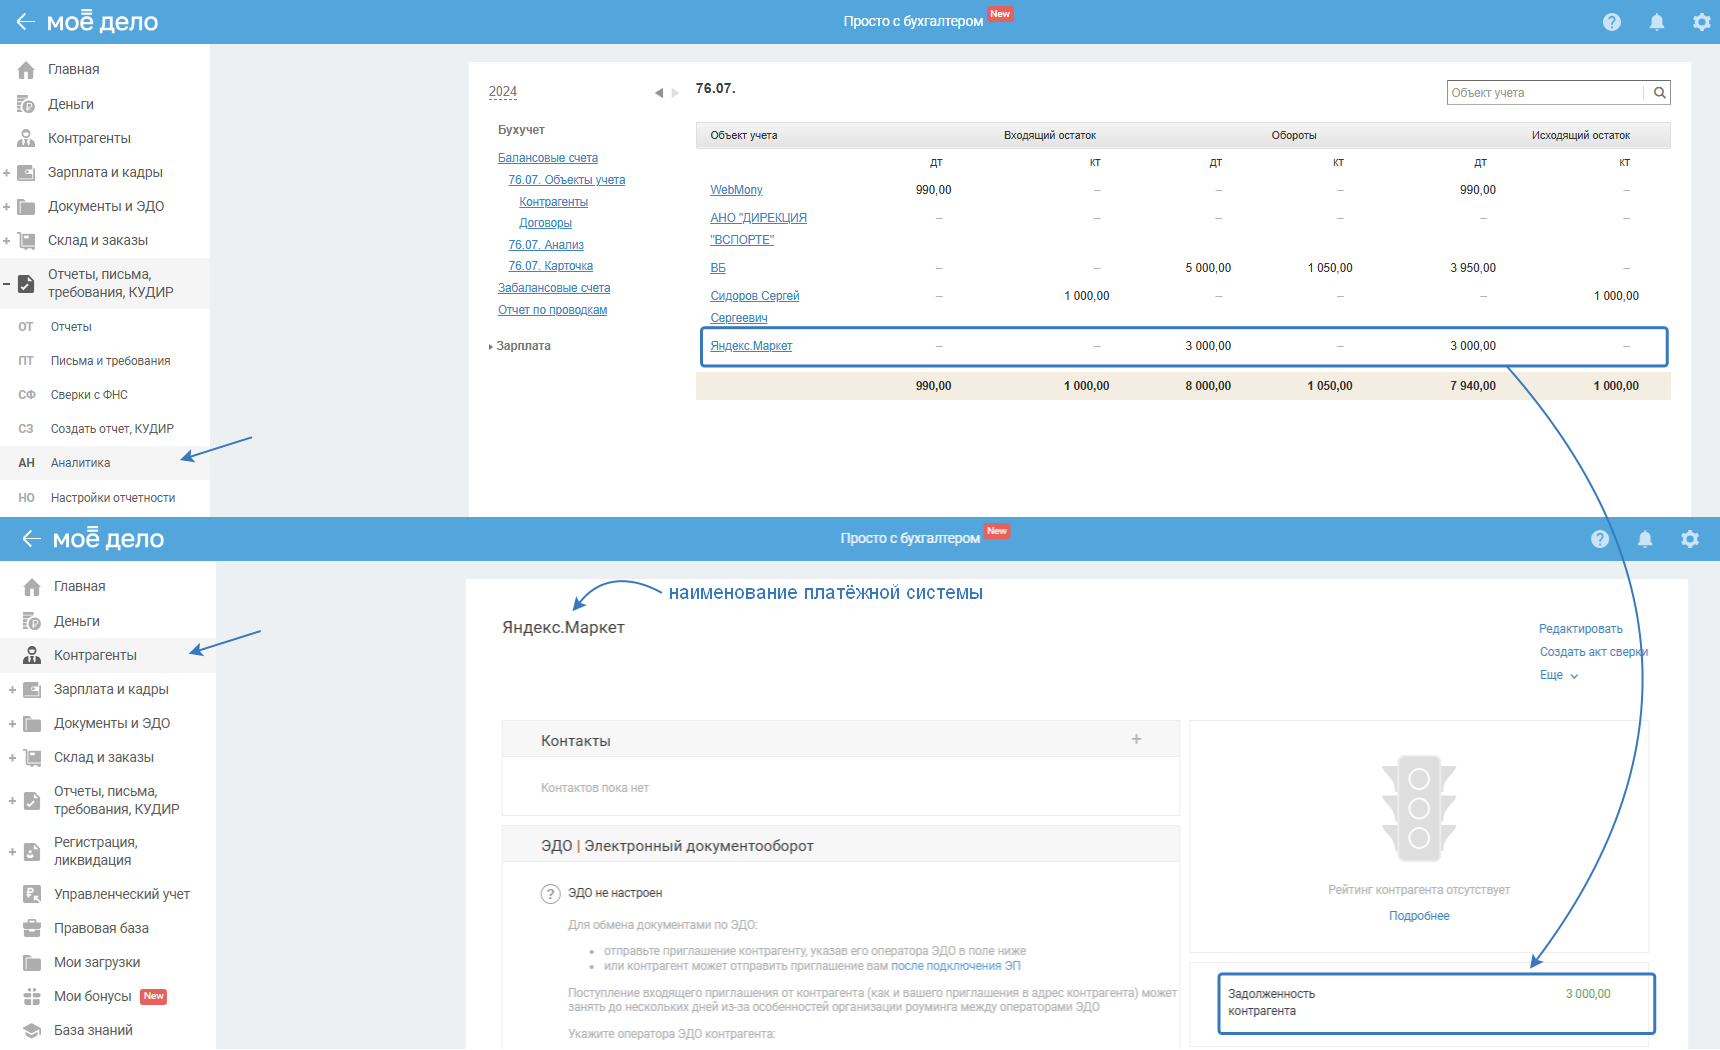Click the total cell 7 940,00
Image resolution: width=1720 pixels, height=1050 pixels.
(x=1473, y=386)
